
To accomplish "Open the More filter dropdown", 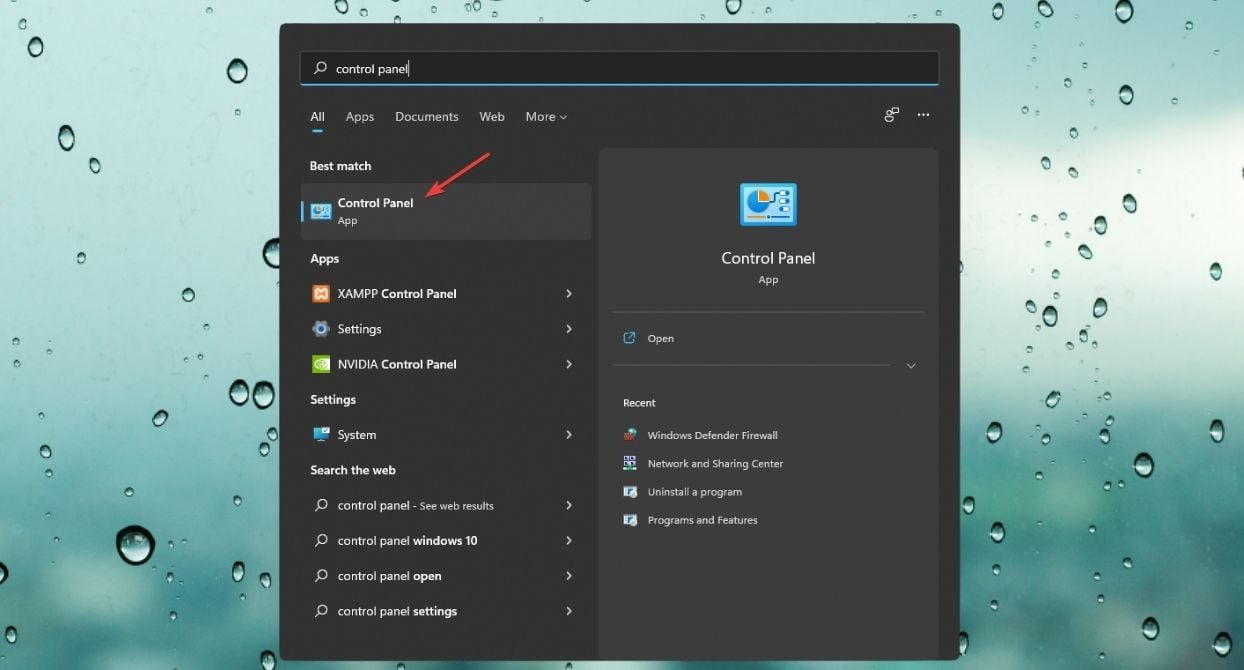I will pyautogui.click(x=546, y=117).
